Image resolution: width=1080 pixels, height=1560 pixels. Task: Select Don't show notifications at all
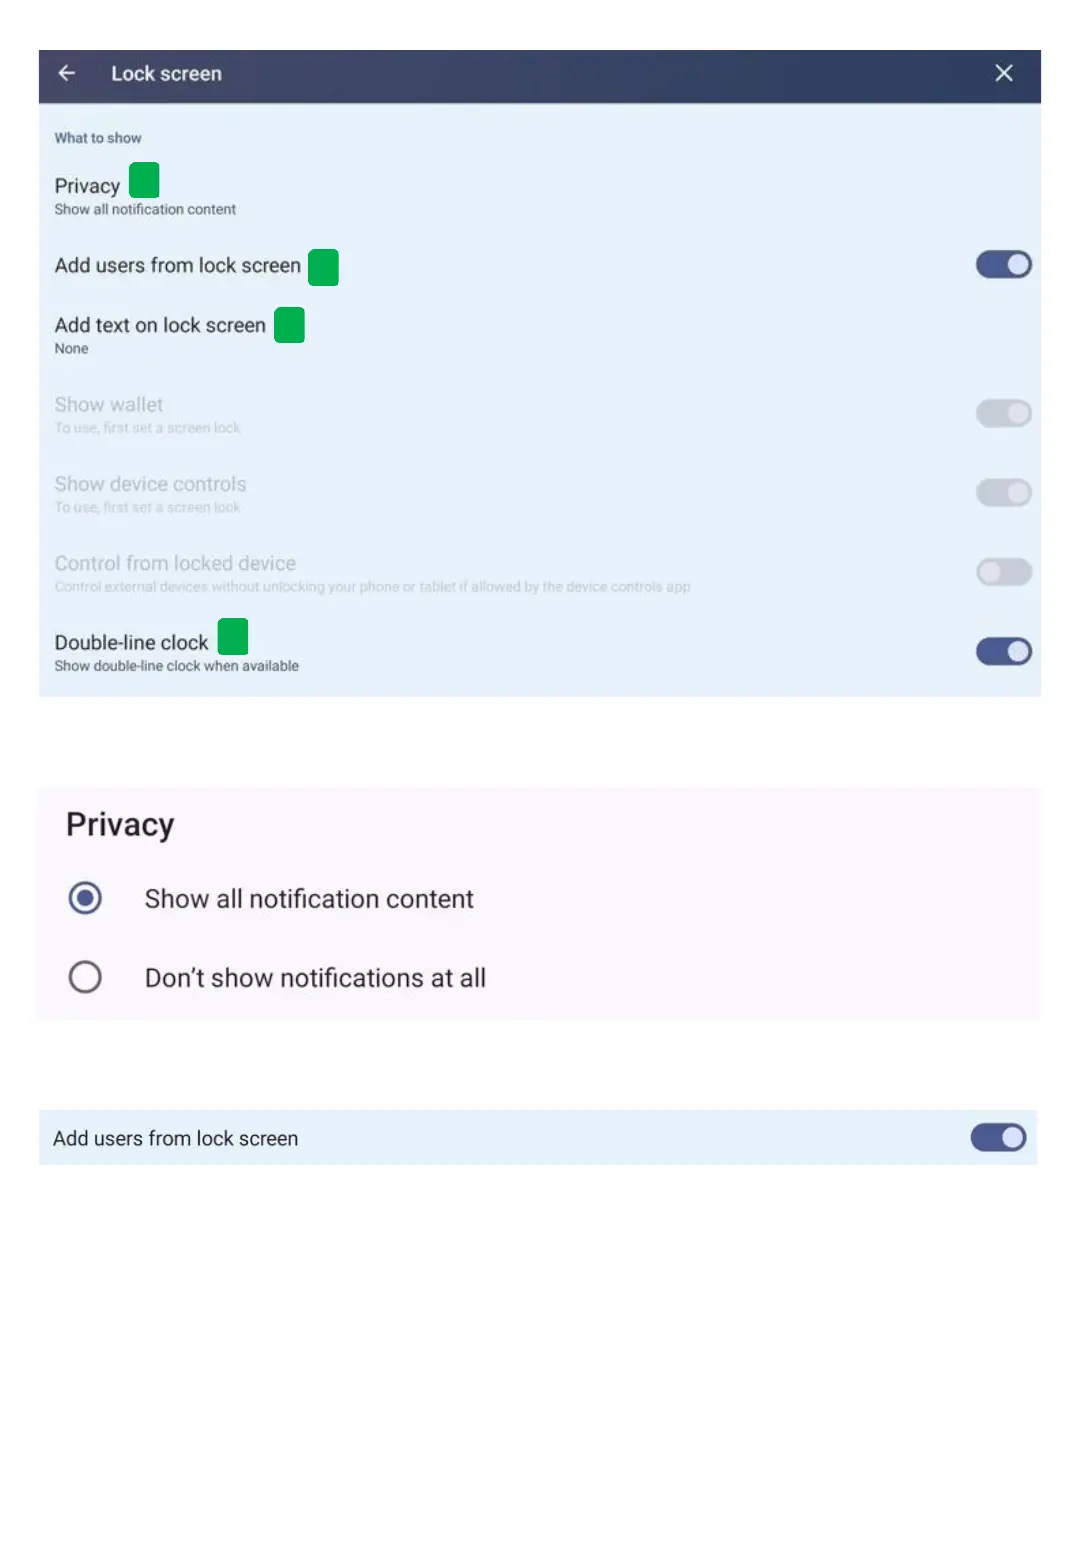point(85,977)
